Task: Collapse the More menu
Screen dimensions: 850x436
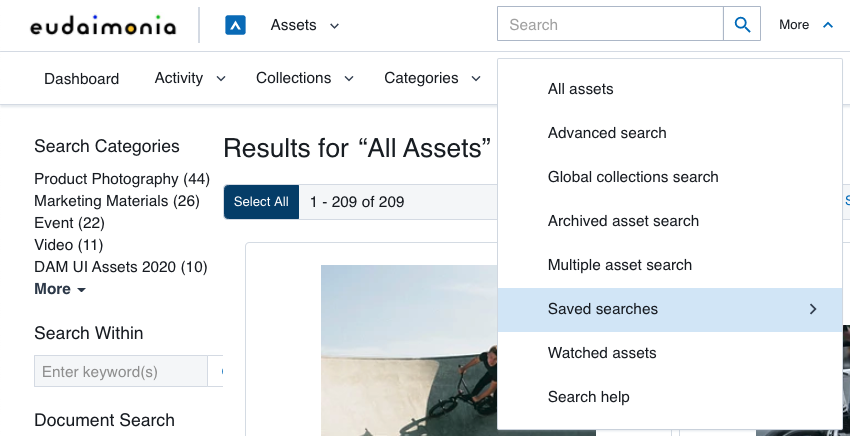Action: 806,24
